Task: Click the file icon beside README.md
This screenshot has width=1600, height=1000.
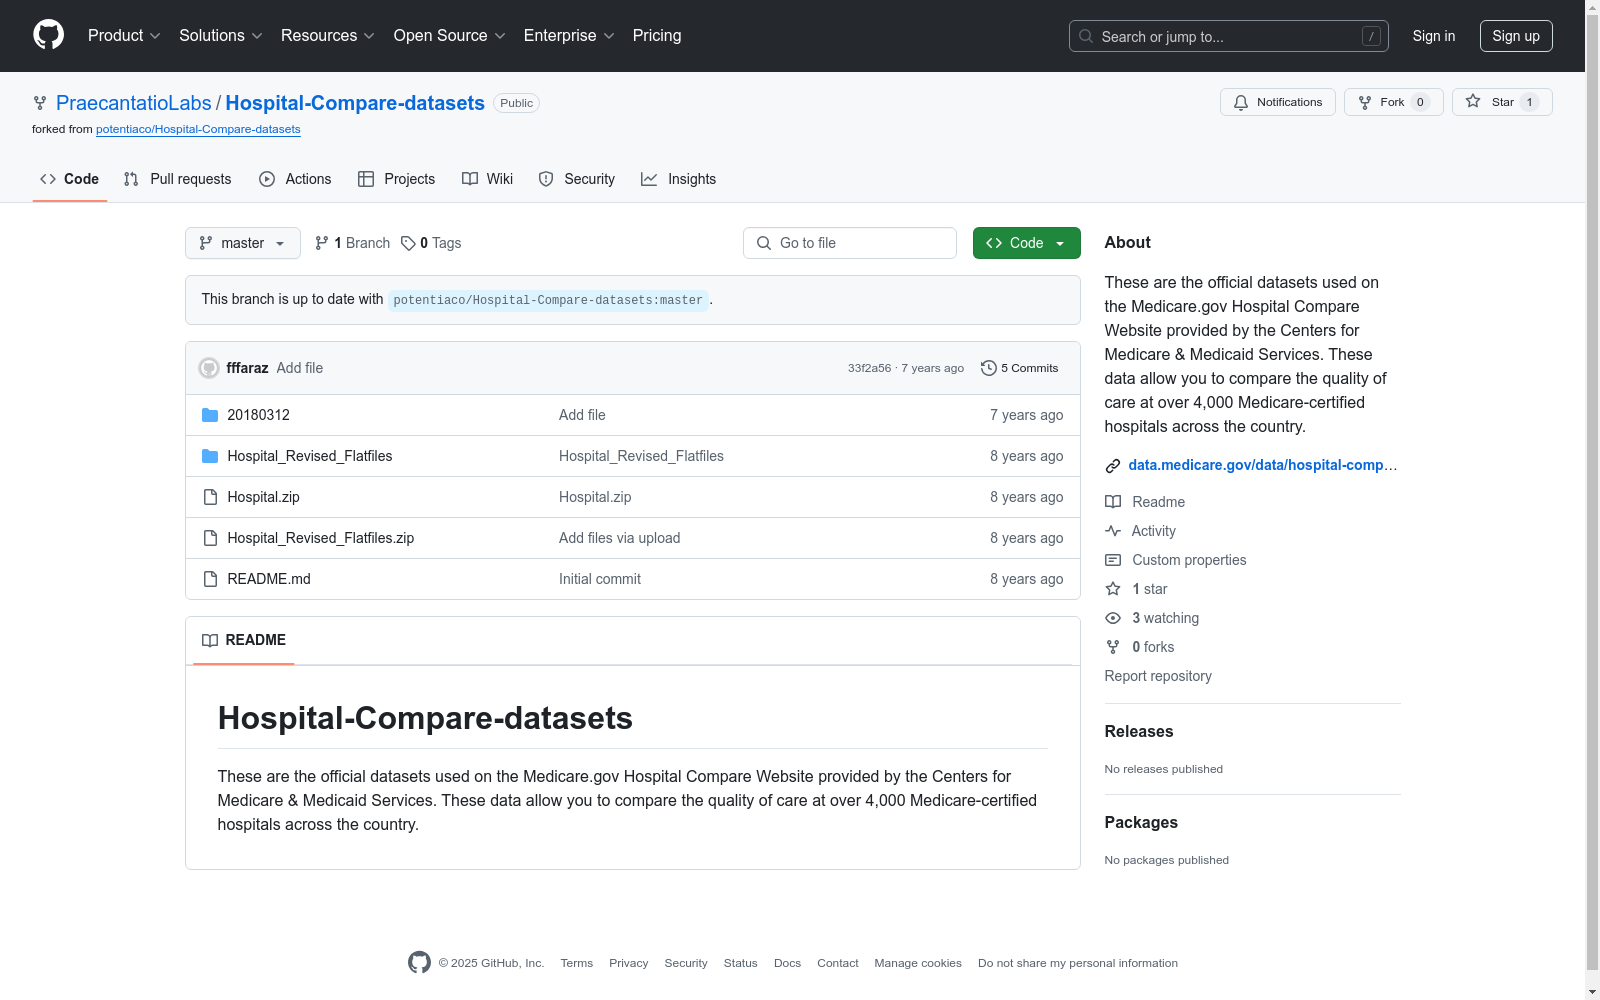Action: 210,579
